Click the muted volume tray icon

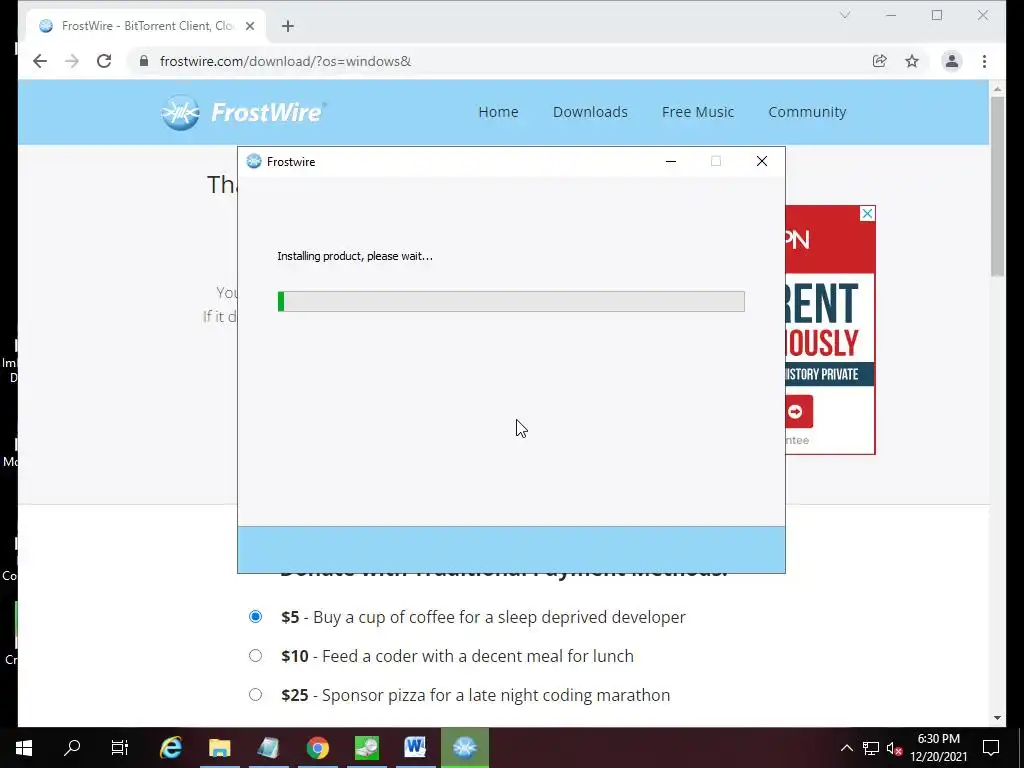click(895, 748)
